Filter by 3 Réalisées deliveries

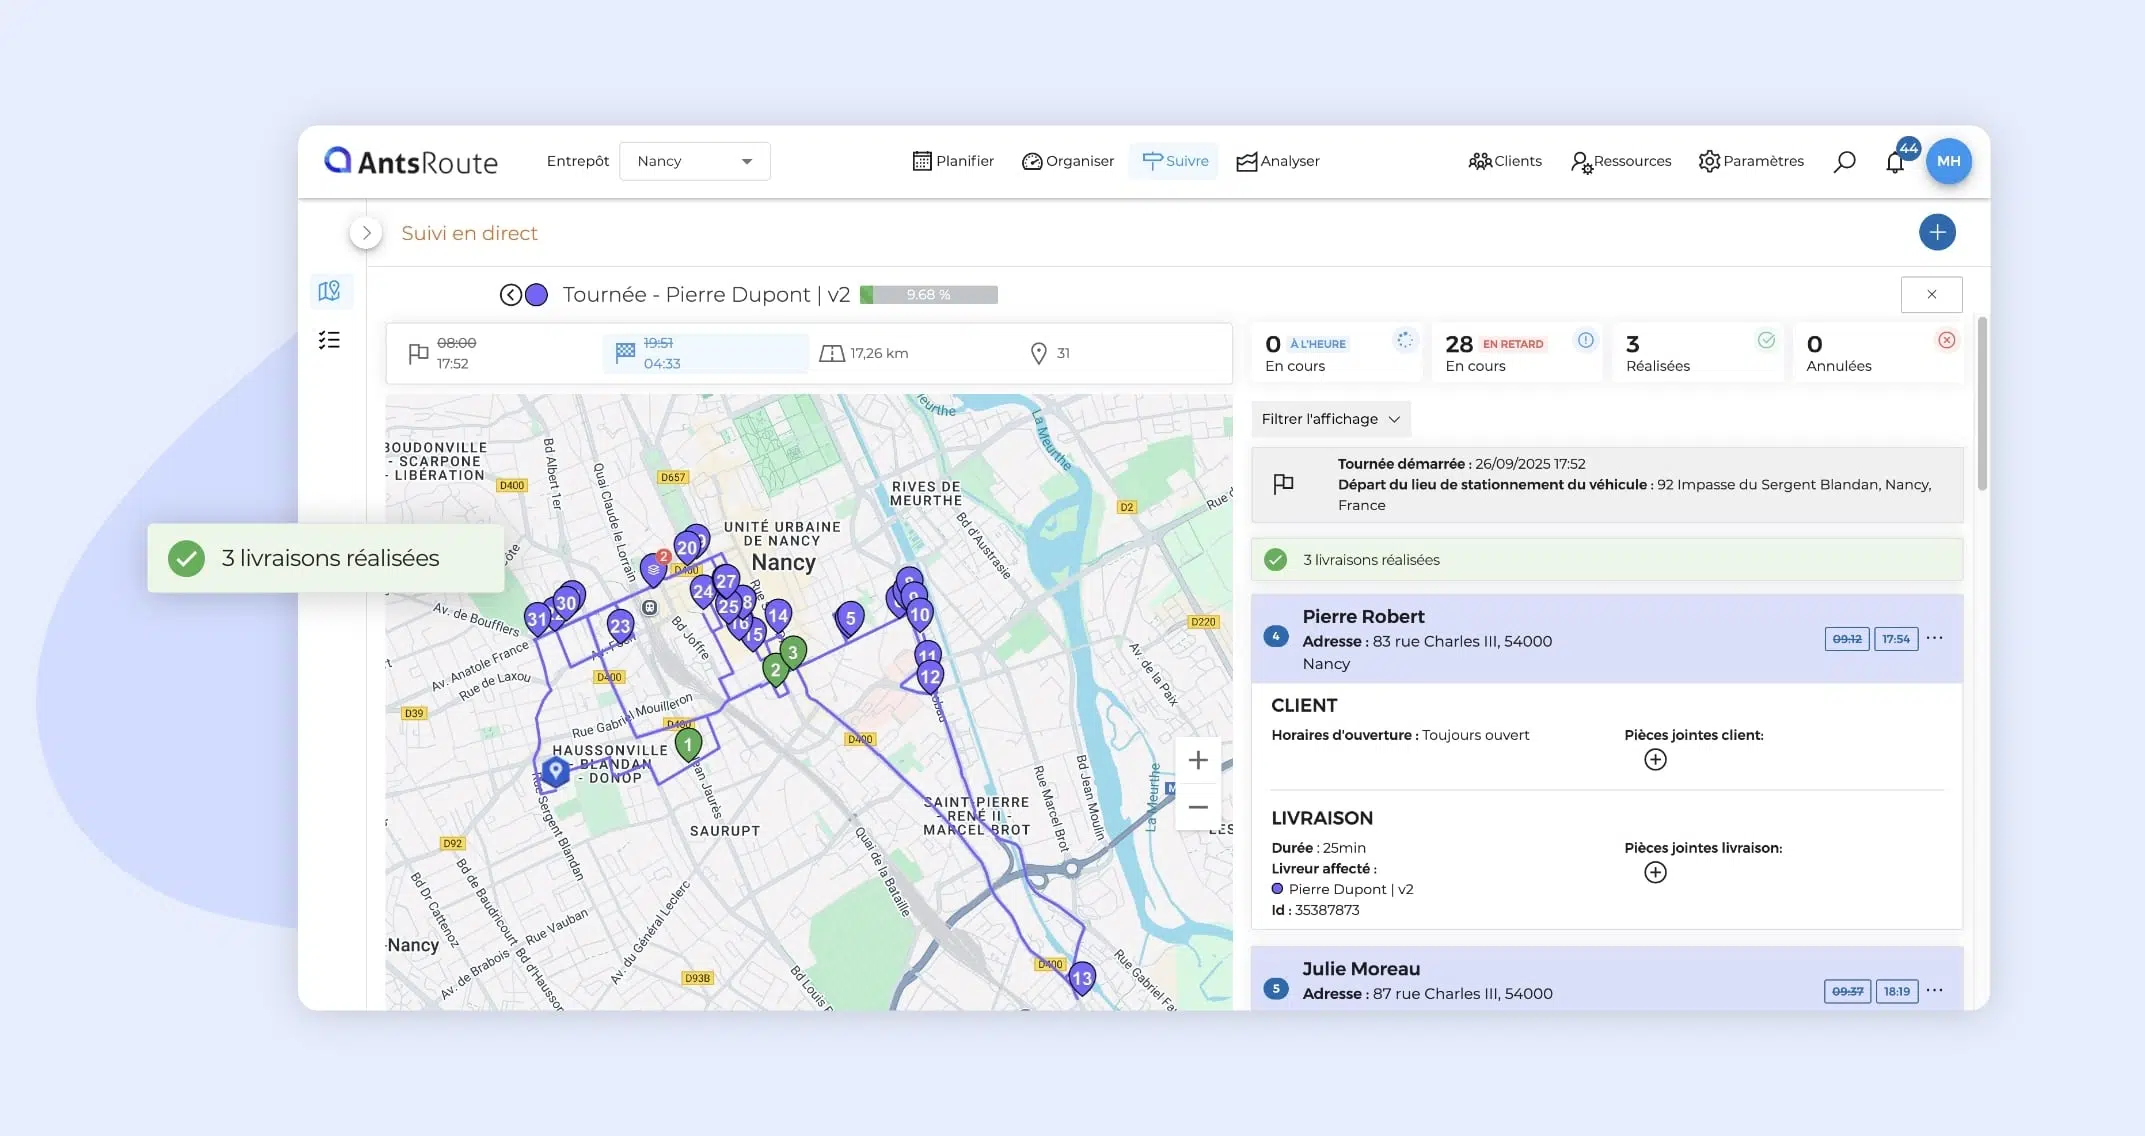[1698, 353]
